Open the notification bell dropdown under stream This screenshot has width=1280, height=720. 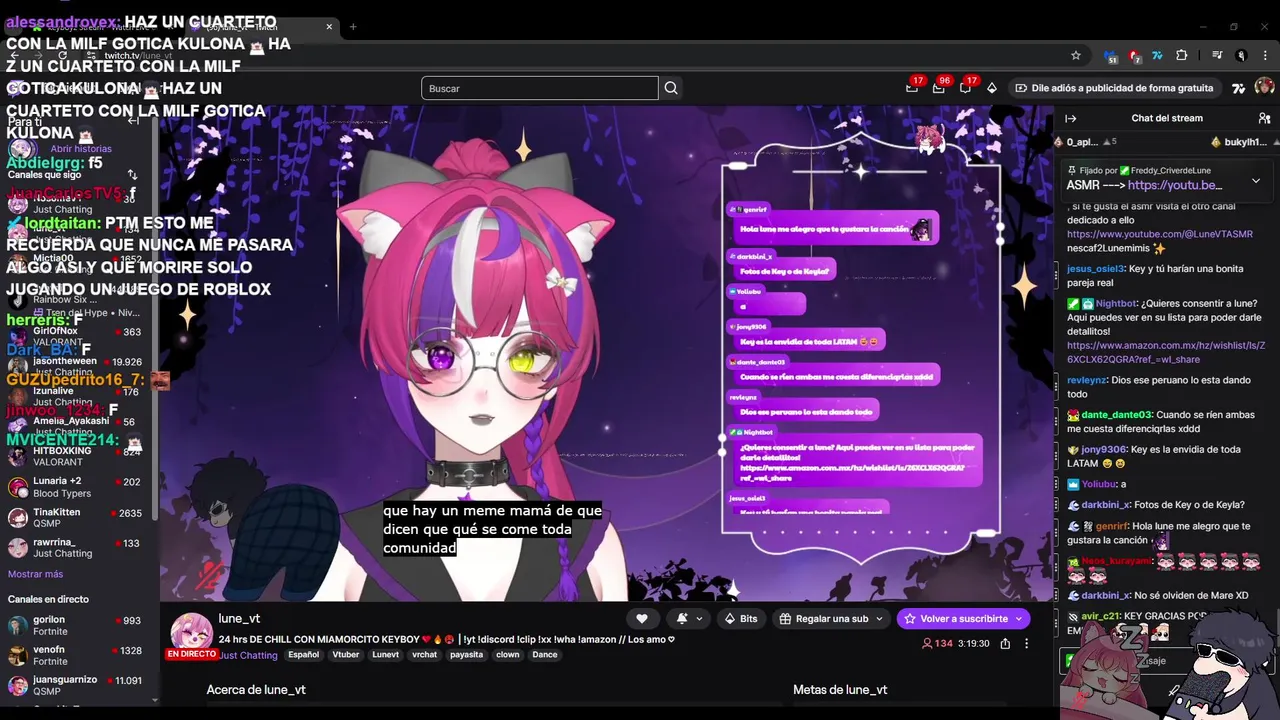688,619
